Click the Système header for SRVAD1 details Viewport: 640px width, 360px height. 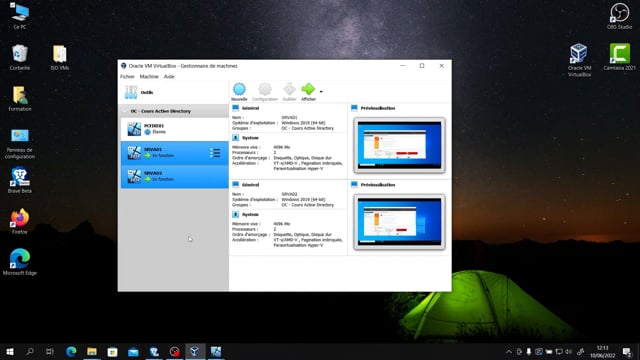[x=250, y=138]
